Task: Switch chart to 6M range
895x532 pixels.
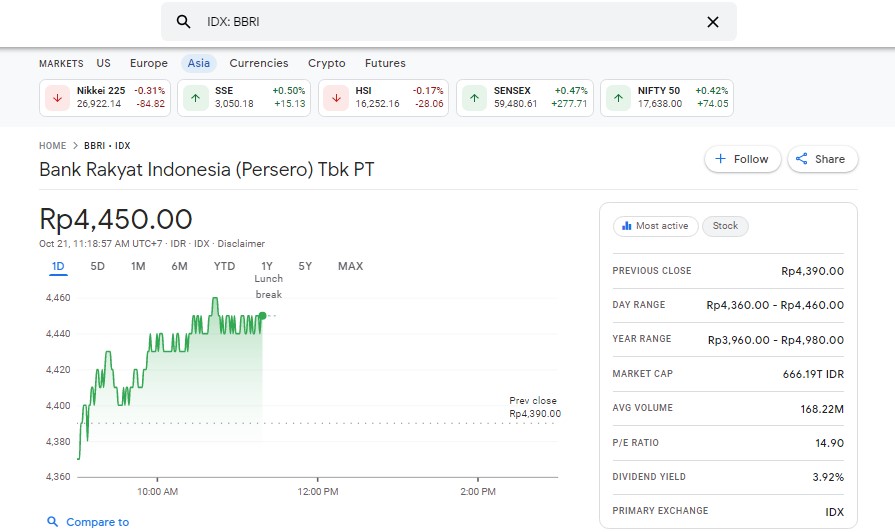Action: [x=179, y=267]
